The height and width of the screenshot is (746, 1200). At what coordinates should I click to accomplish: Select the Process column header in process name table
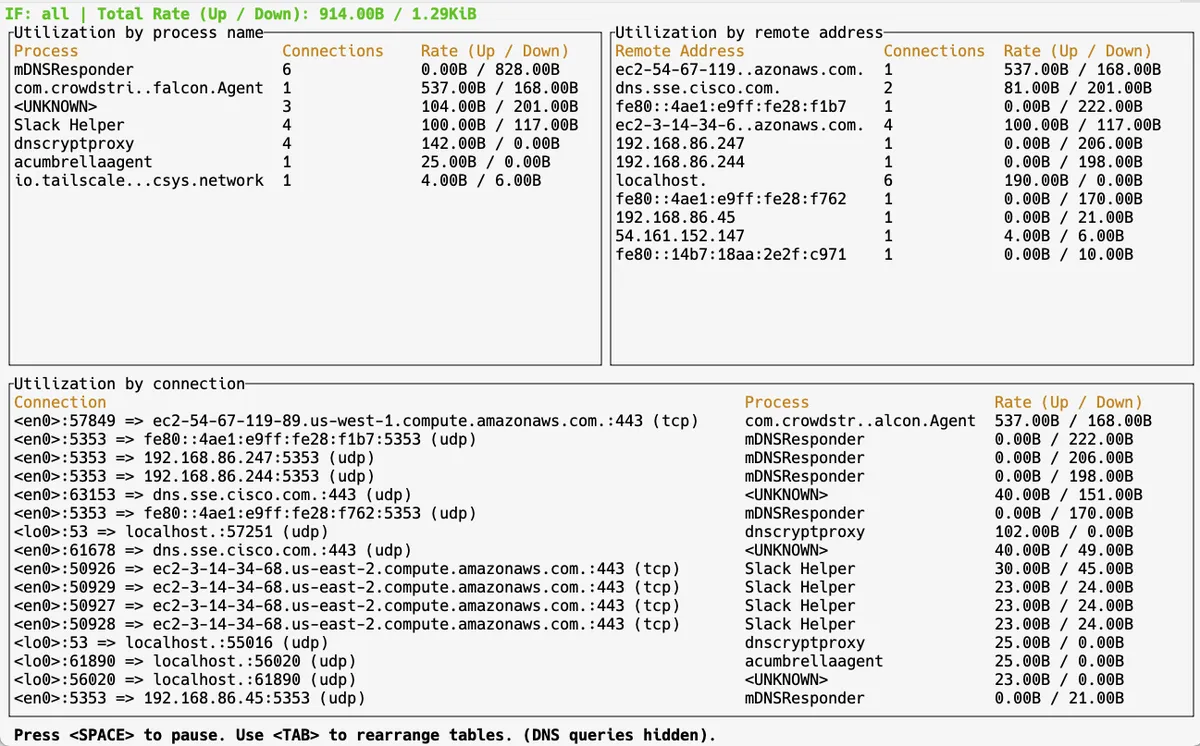[x=46, y=51]
